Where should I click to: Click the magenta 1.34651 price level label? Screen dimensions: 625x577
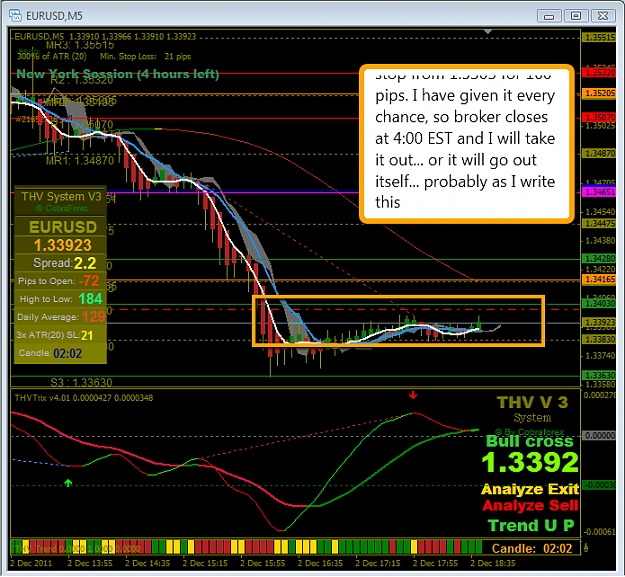[x=599, y=192]
